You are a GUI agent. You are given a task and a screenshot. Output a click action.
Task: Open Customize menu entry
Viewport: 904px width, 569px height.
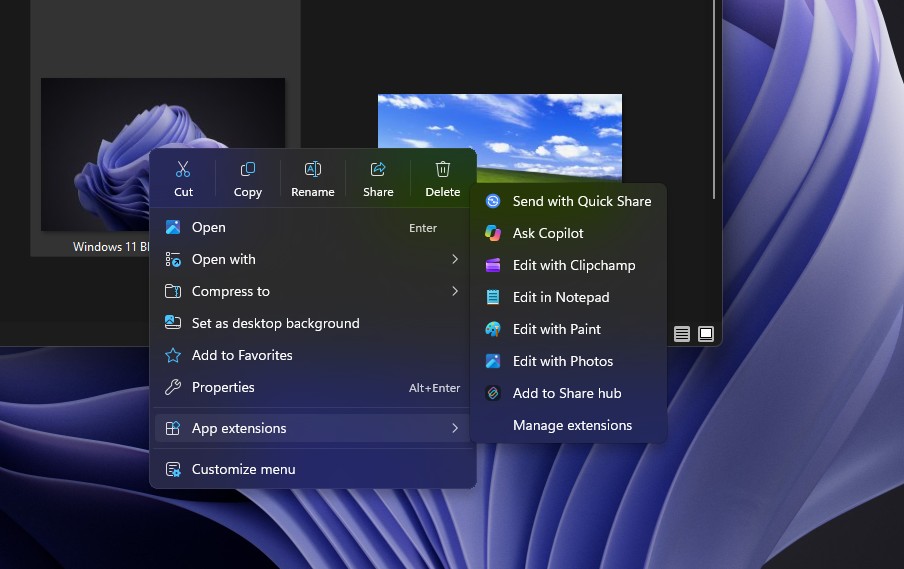(313, 469)
